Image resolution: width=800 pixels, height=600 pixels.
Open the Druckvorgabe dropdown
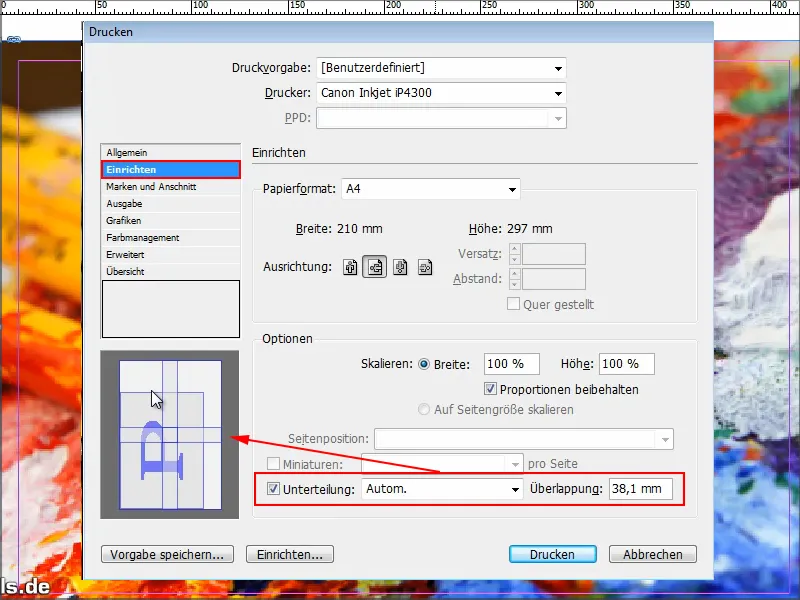441,68
